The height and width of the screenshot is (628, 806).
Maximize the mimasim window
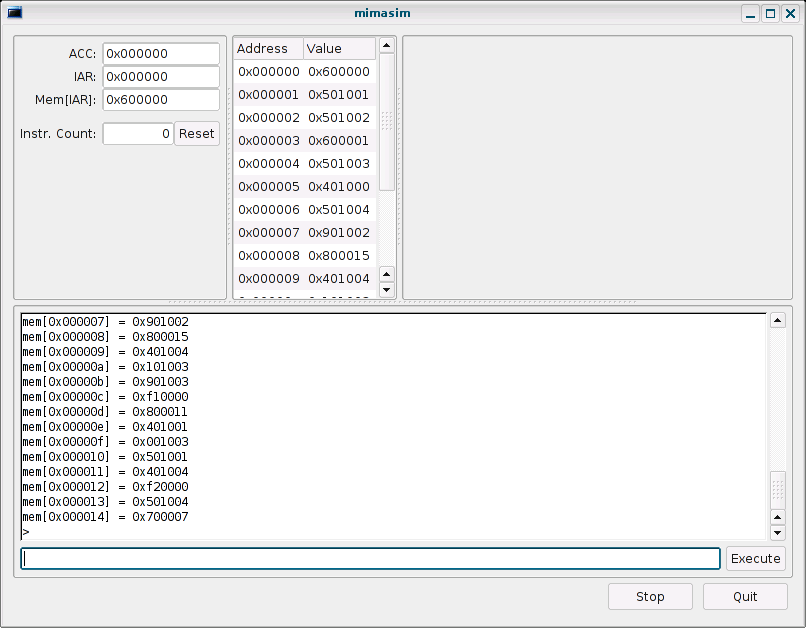(x=770, y=13)
